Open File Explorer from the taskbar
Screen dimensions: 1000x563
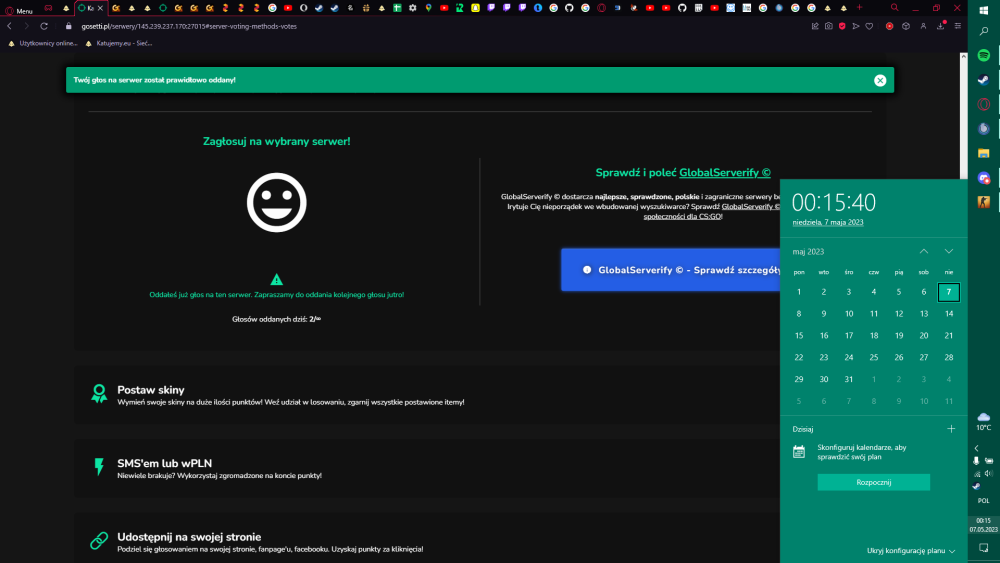(984, 153)
